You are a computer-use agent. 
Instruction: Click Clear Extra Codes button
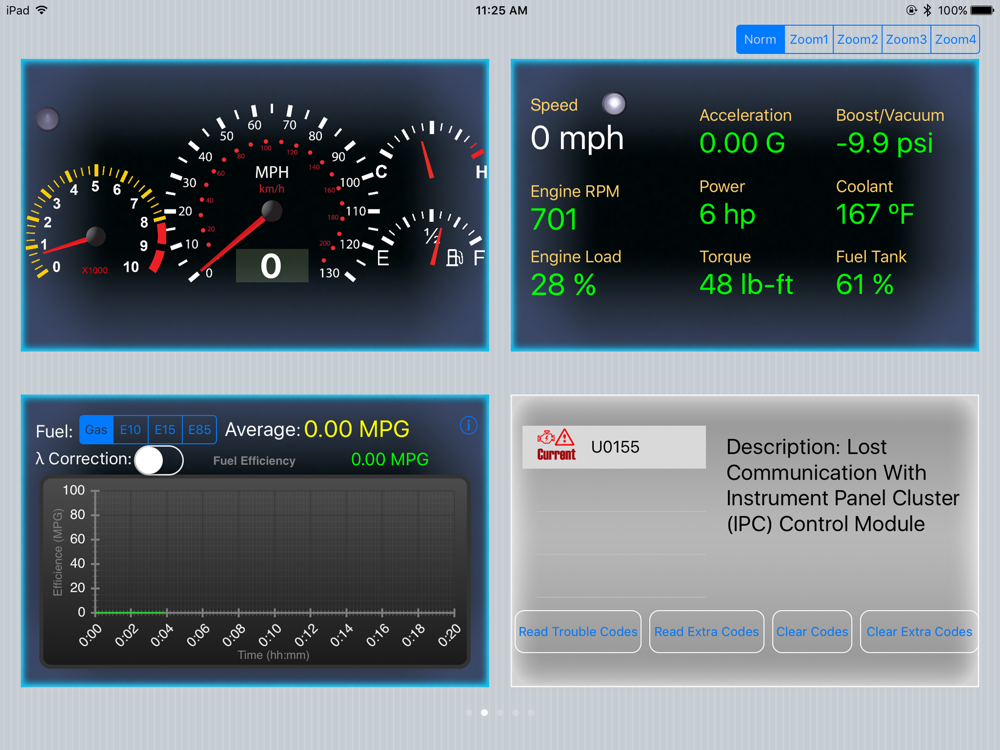pyautogui.click(x=919, y=631)
